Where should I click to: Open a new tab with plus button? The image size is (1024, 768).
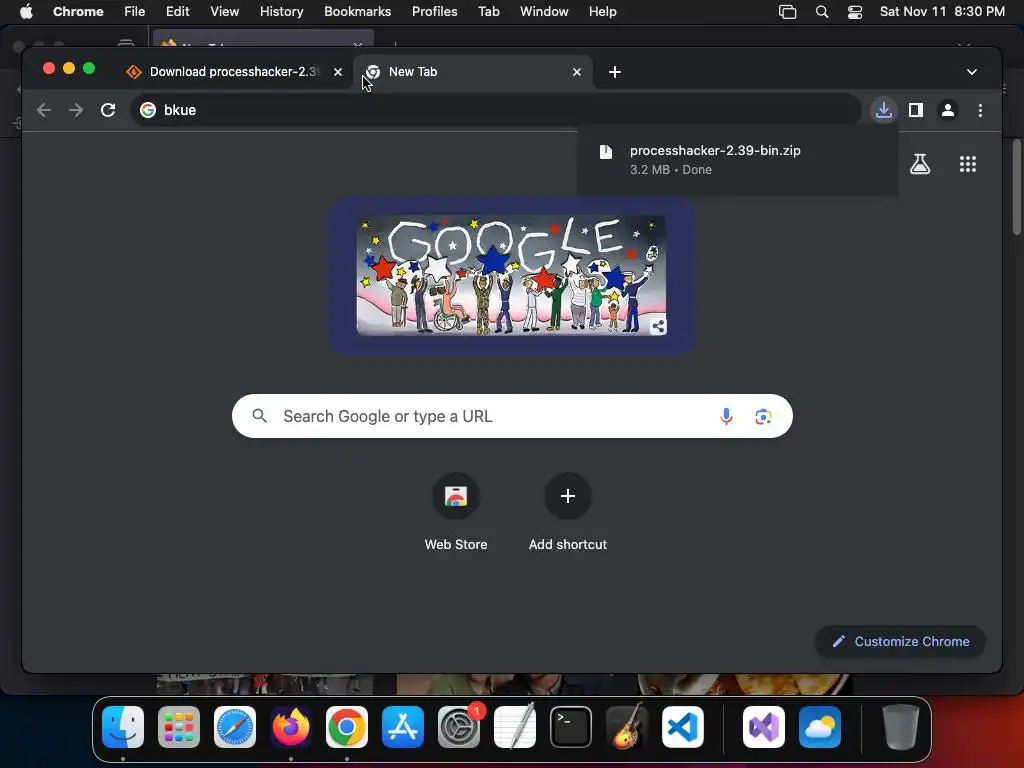[615, 72]
